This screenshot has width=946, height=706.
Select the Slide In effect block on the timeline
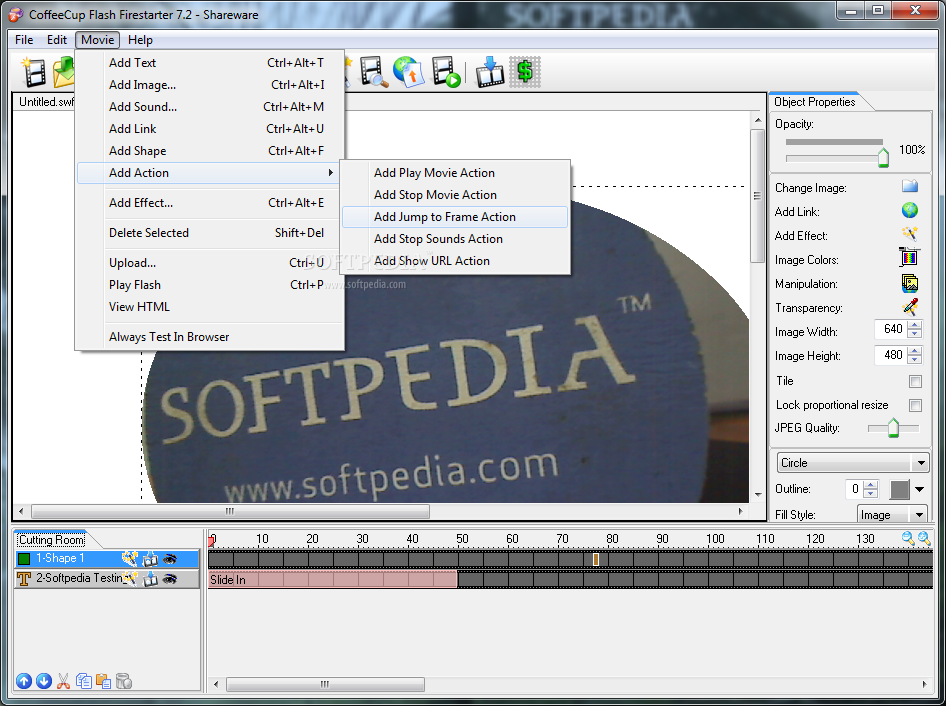[x=332, y=579]
